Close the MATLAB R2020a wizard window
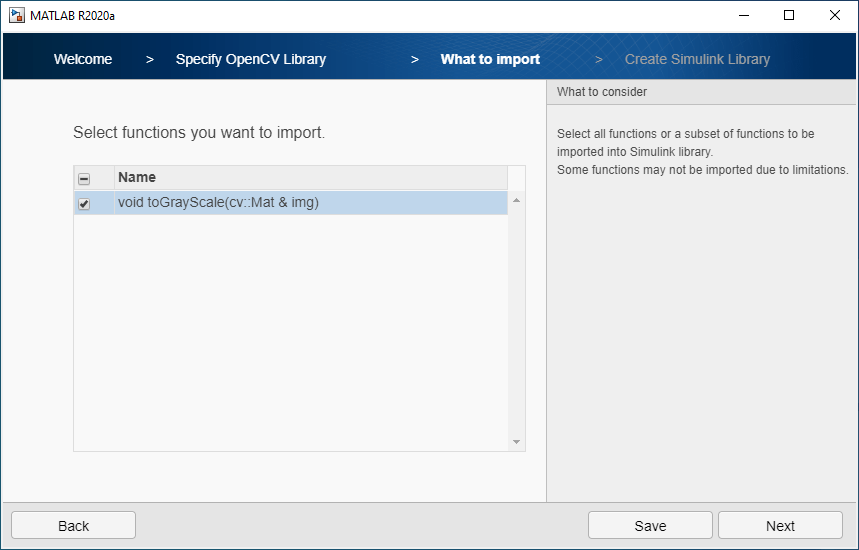 (834, 15)
